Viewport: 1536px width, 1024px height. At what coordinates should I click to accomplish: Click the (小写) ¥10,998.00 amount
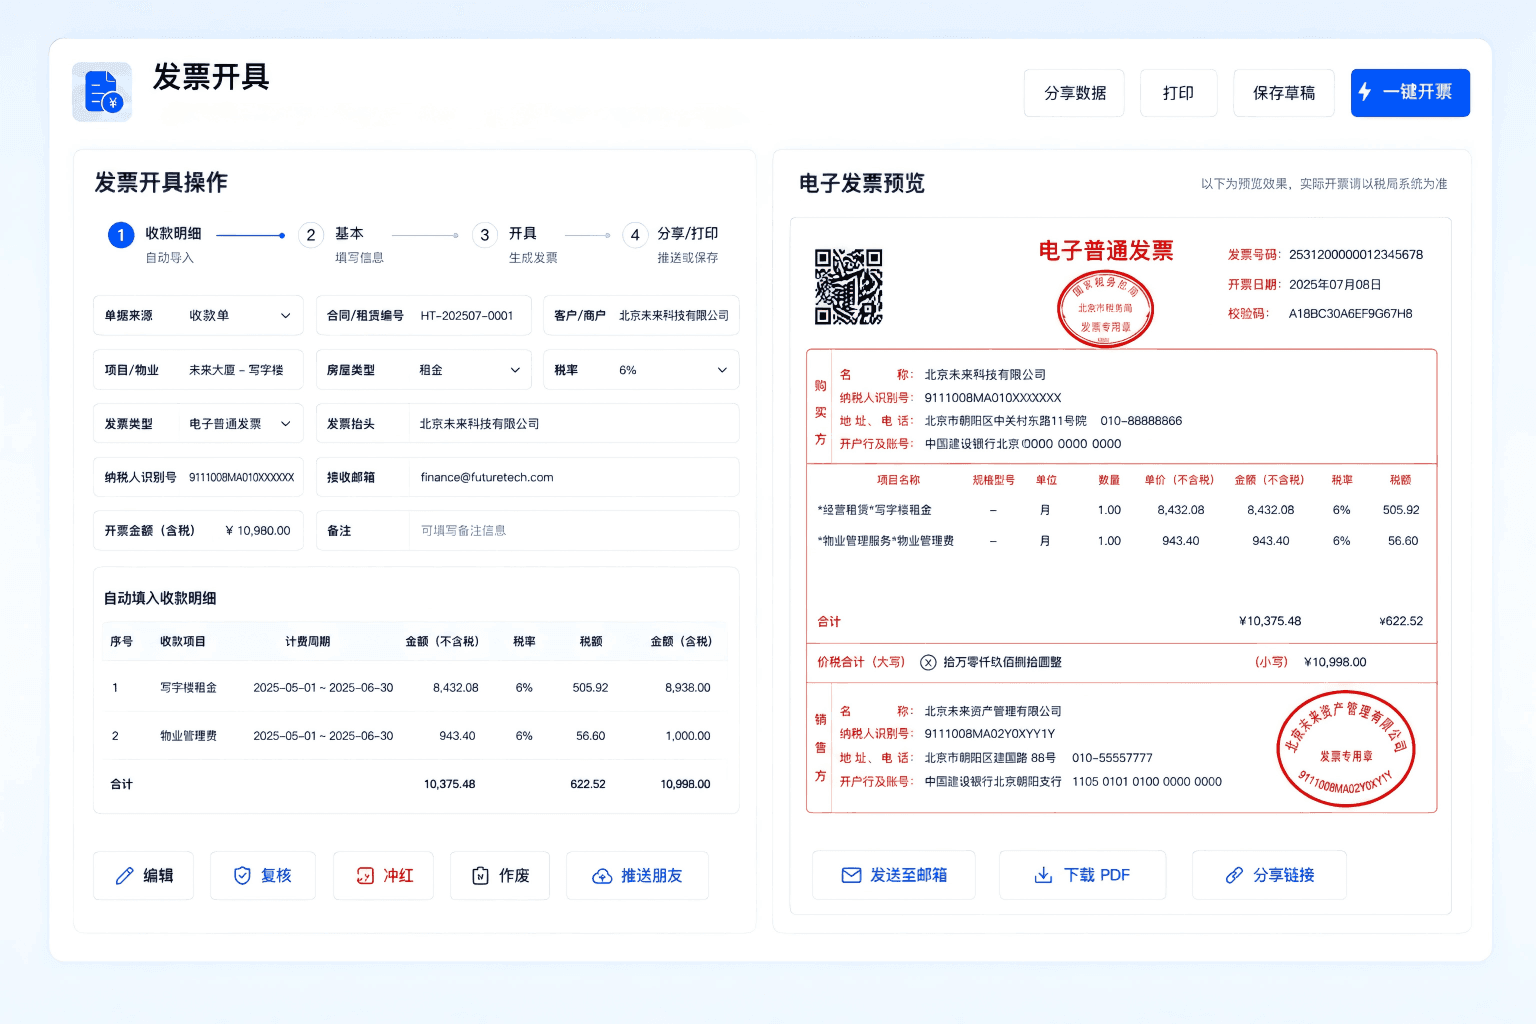coord(1335,662)
